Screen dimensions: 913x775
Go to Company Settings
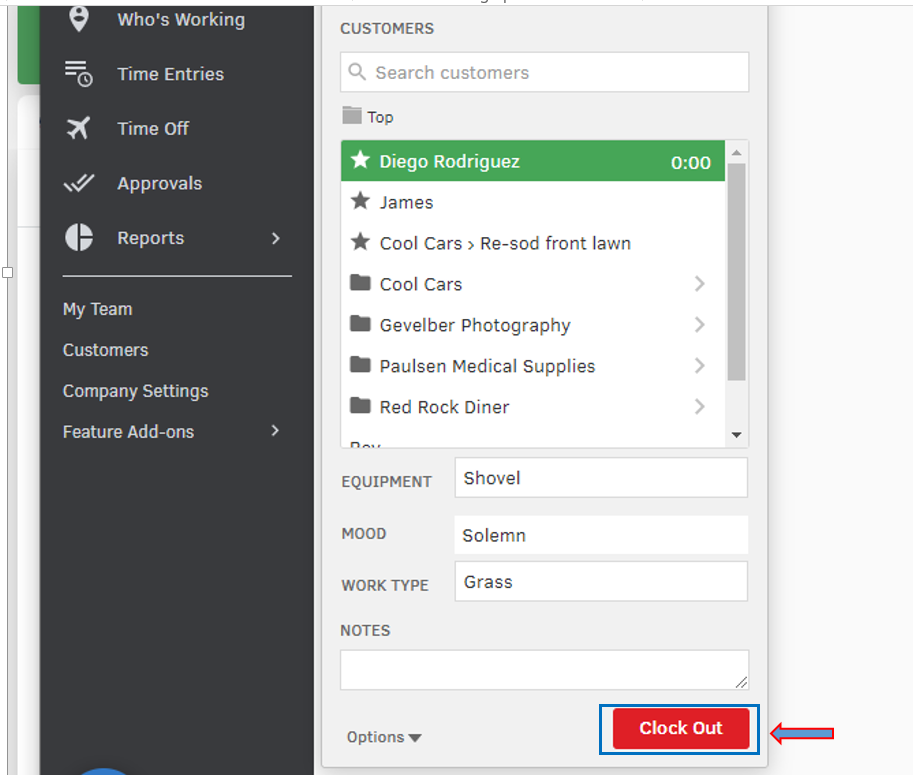click(135, 391)
